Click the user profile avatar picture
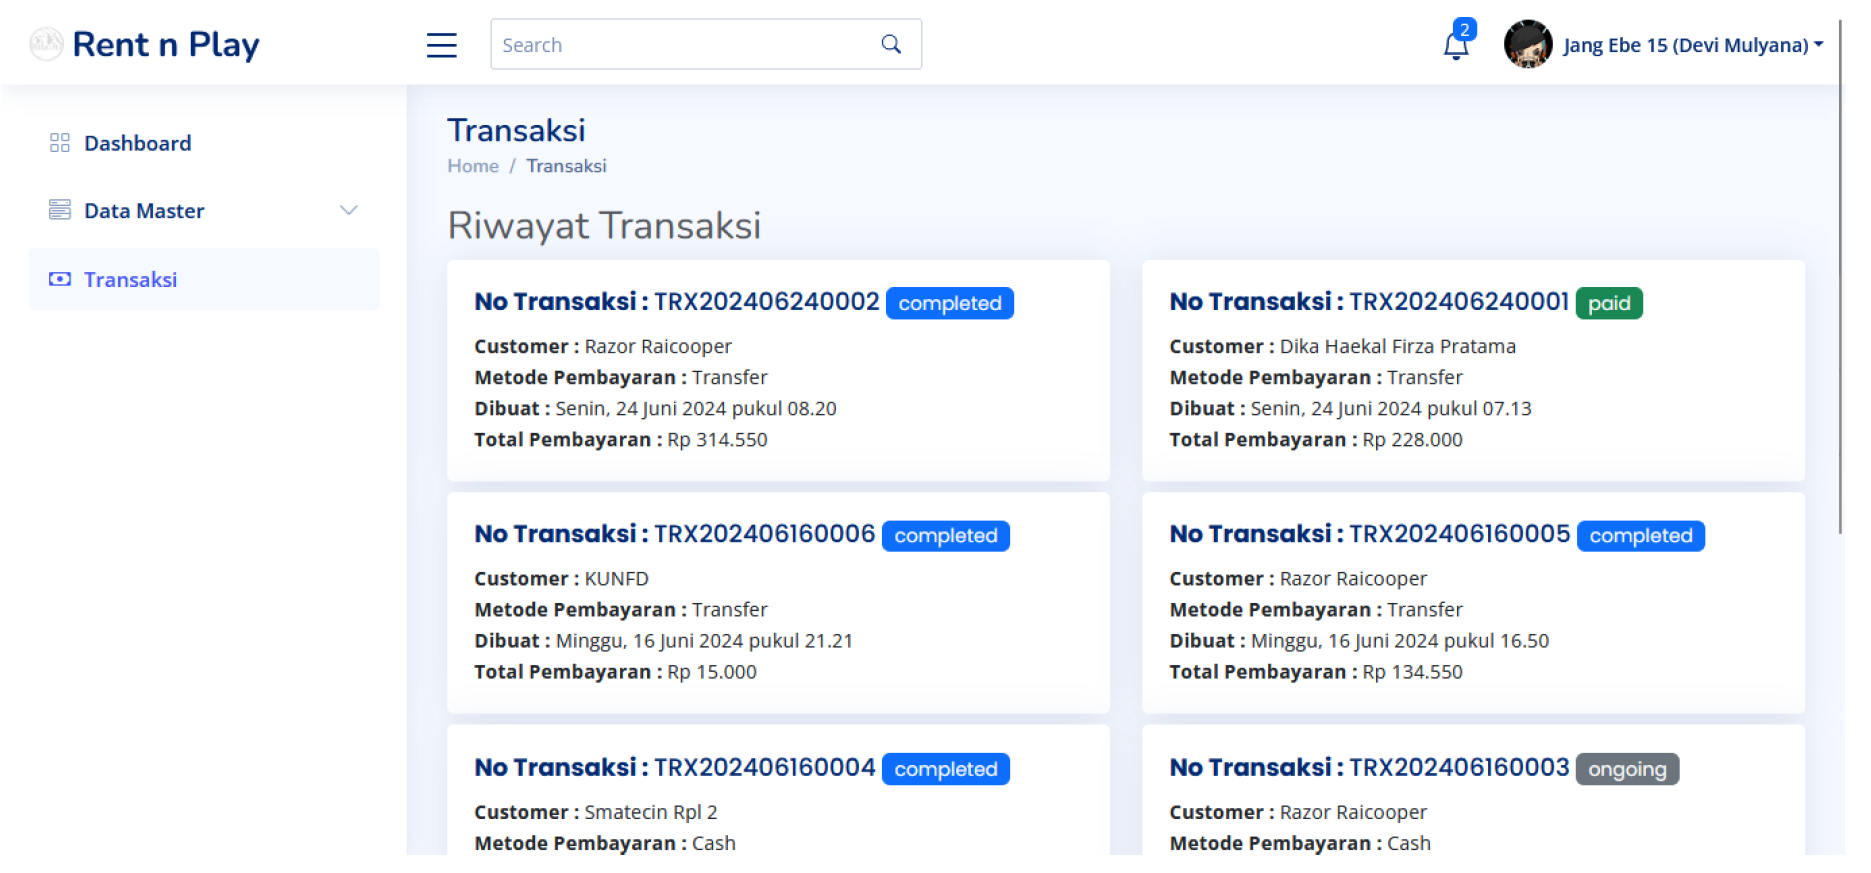1871x873 pixels. point(1527,45)
